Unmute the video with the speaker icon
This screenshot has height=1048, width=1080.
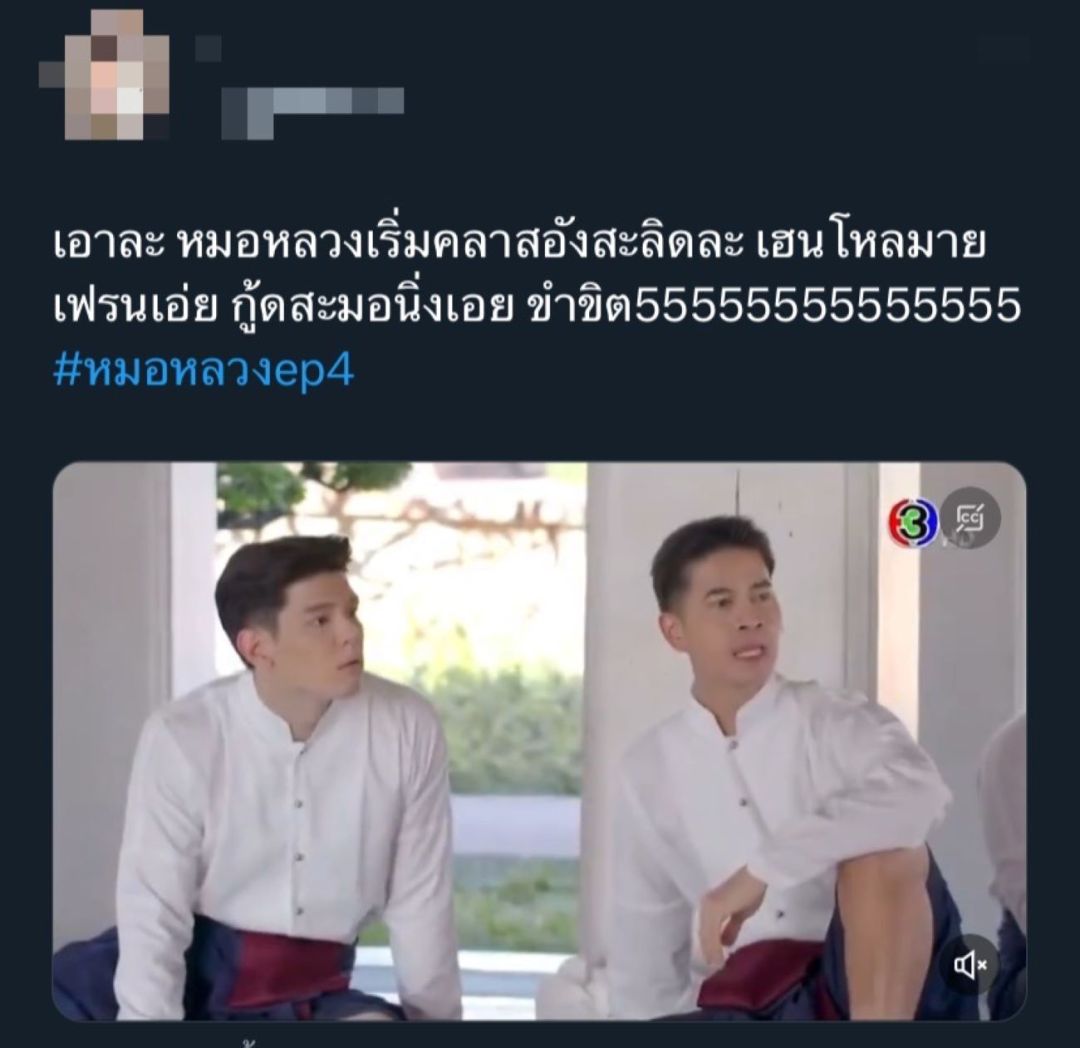[970, 965]
